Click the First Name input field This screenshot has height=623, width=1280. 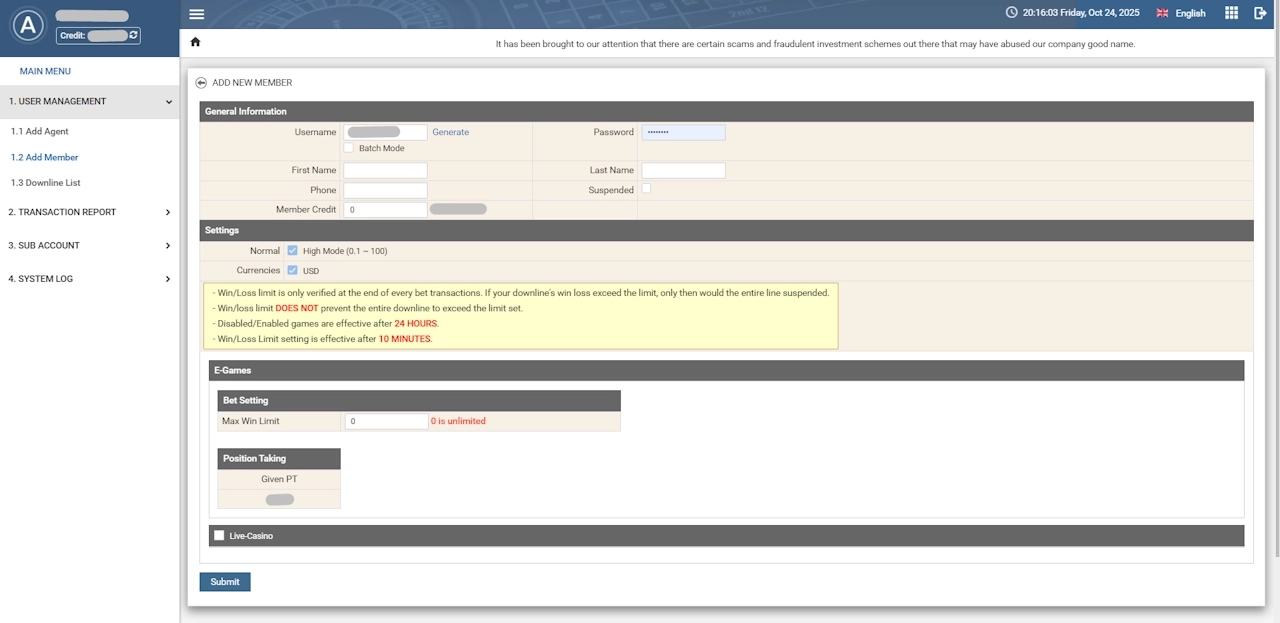point(385,171)
